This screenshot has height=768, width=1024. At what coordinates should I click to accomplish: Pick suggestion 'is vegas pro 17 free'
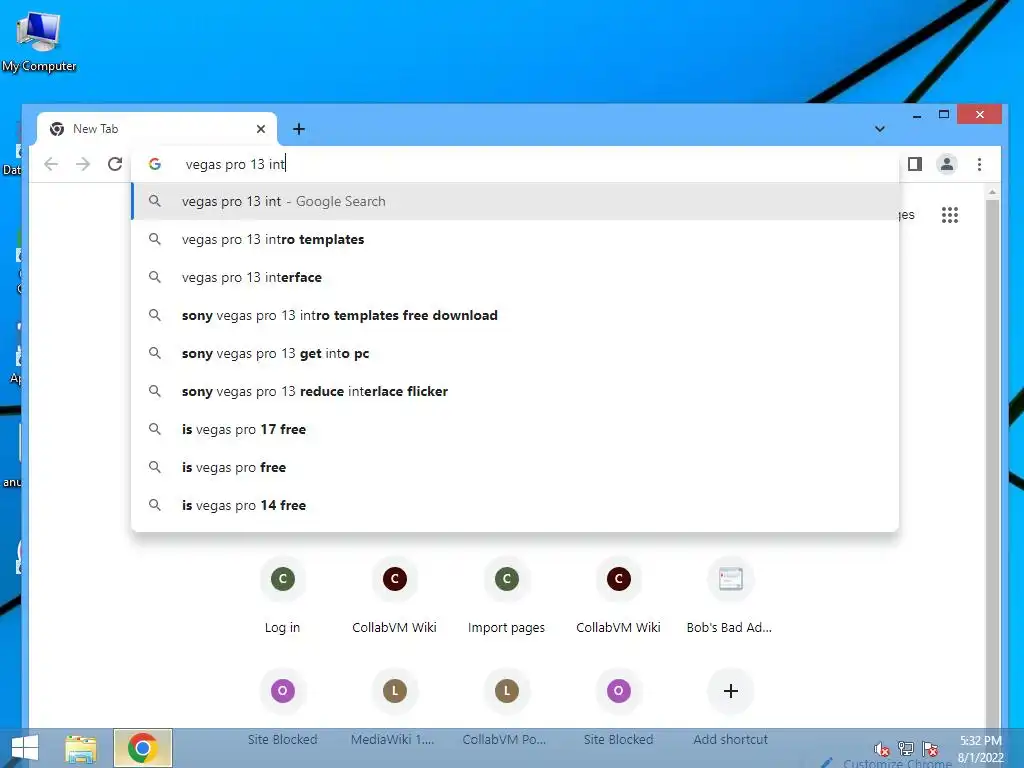[515, 429]
